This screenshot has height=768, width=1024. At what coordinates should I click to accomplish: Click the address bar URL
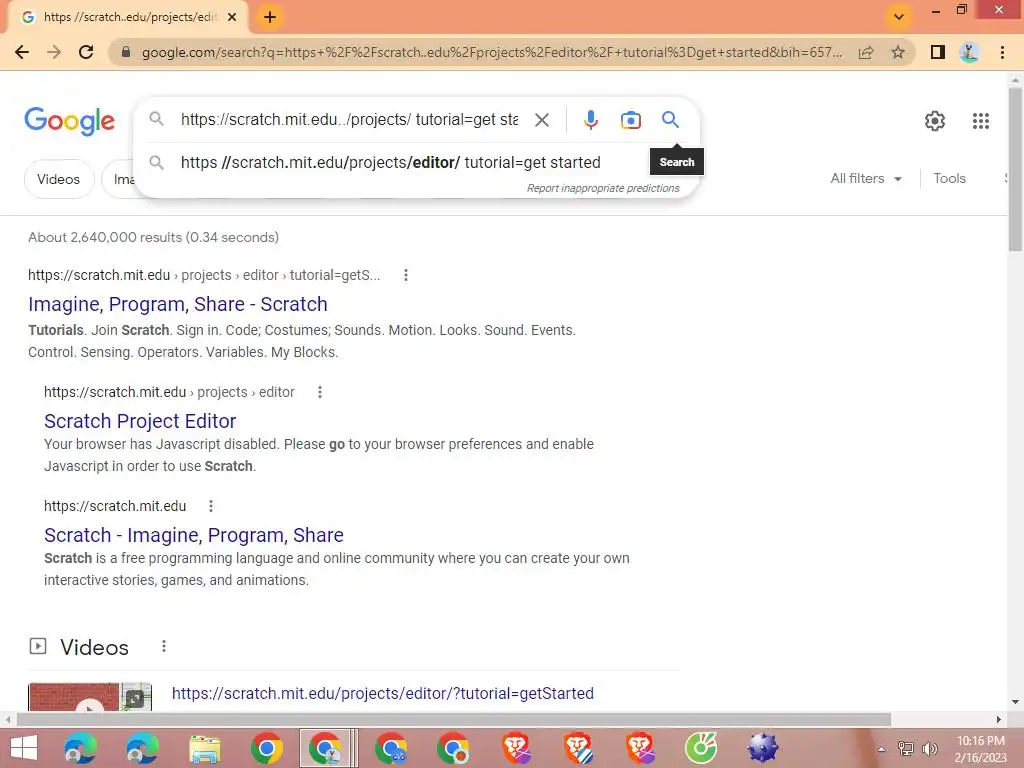[x=491, y=52]
